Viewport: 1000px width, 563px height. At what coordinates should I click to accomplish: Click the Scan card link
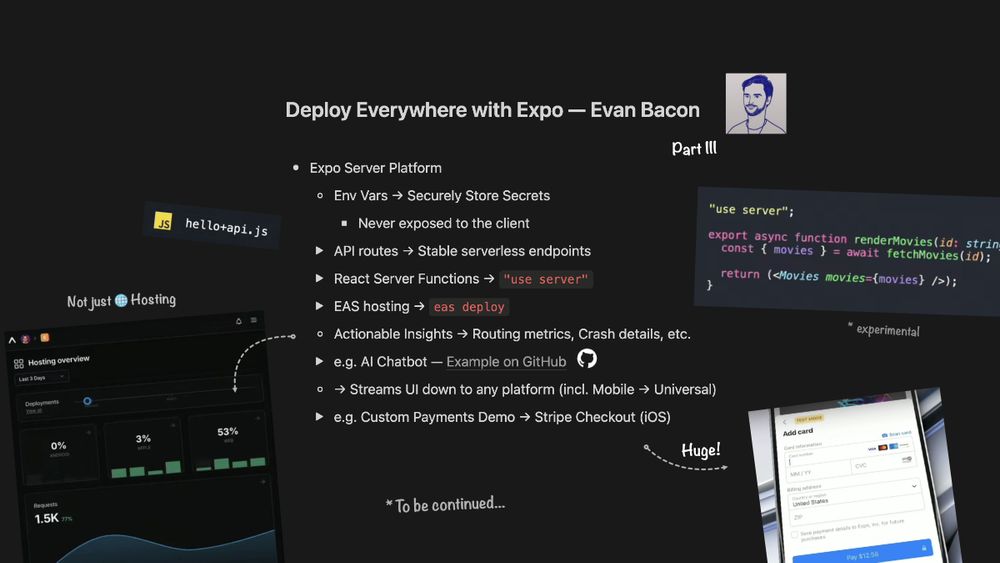(x=897, y=434)
